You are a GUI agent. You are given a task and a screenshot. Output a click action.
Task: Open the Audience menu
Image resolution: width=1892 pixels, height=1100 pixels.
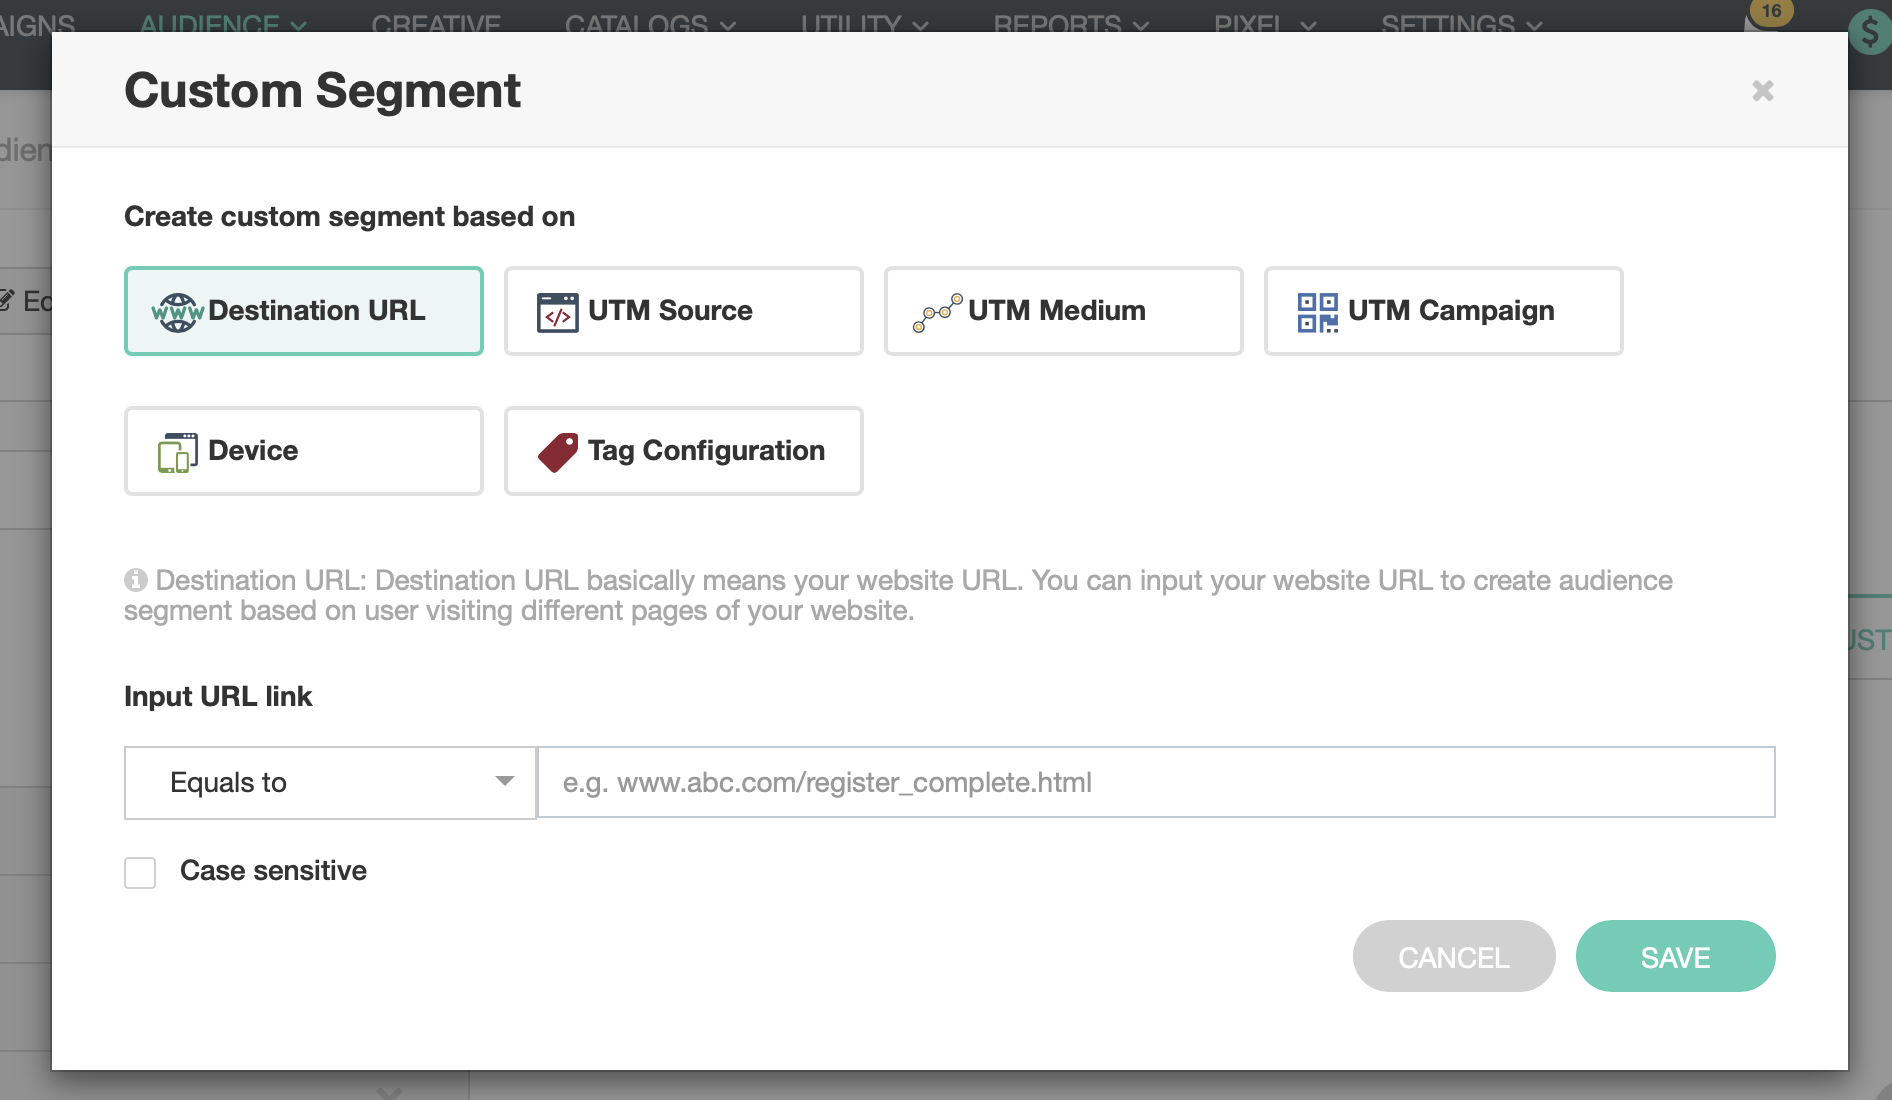(222, 22)
